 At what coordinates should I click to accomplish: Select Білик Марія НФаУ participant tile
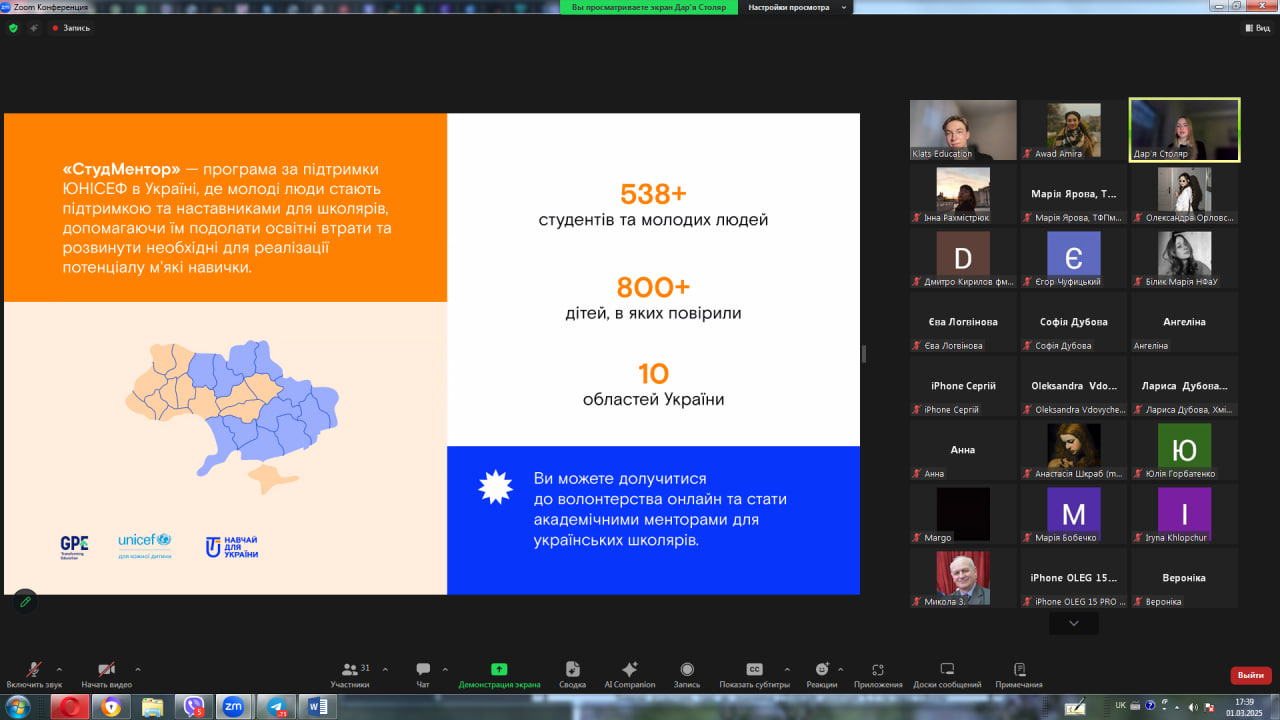point(1184,258)
